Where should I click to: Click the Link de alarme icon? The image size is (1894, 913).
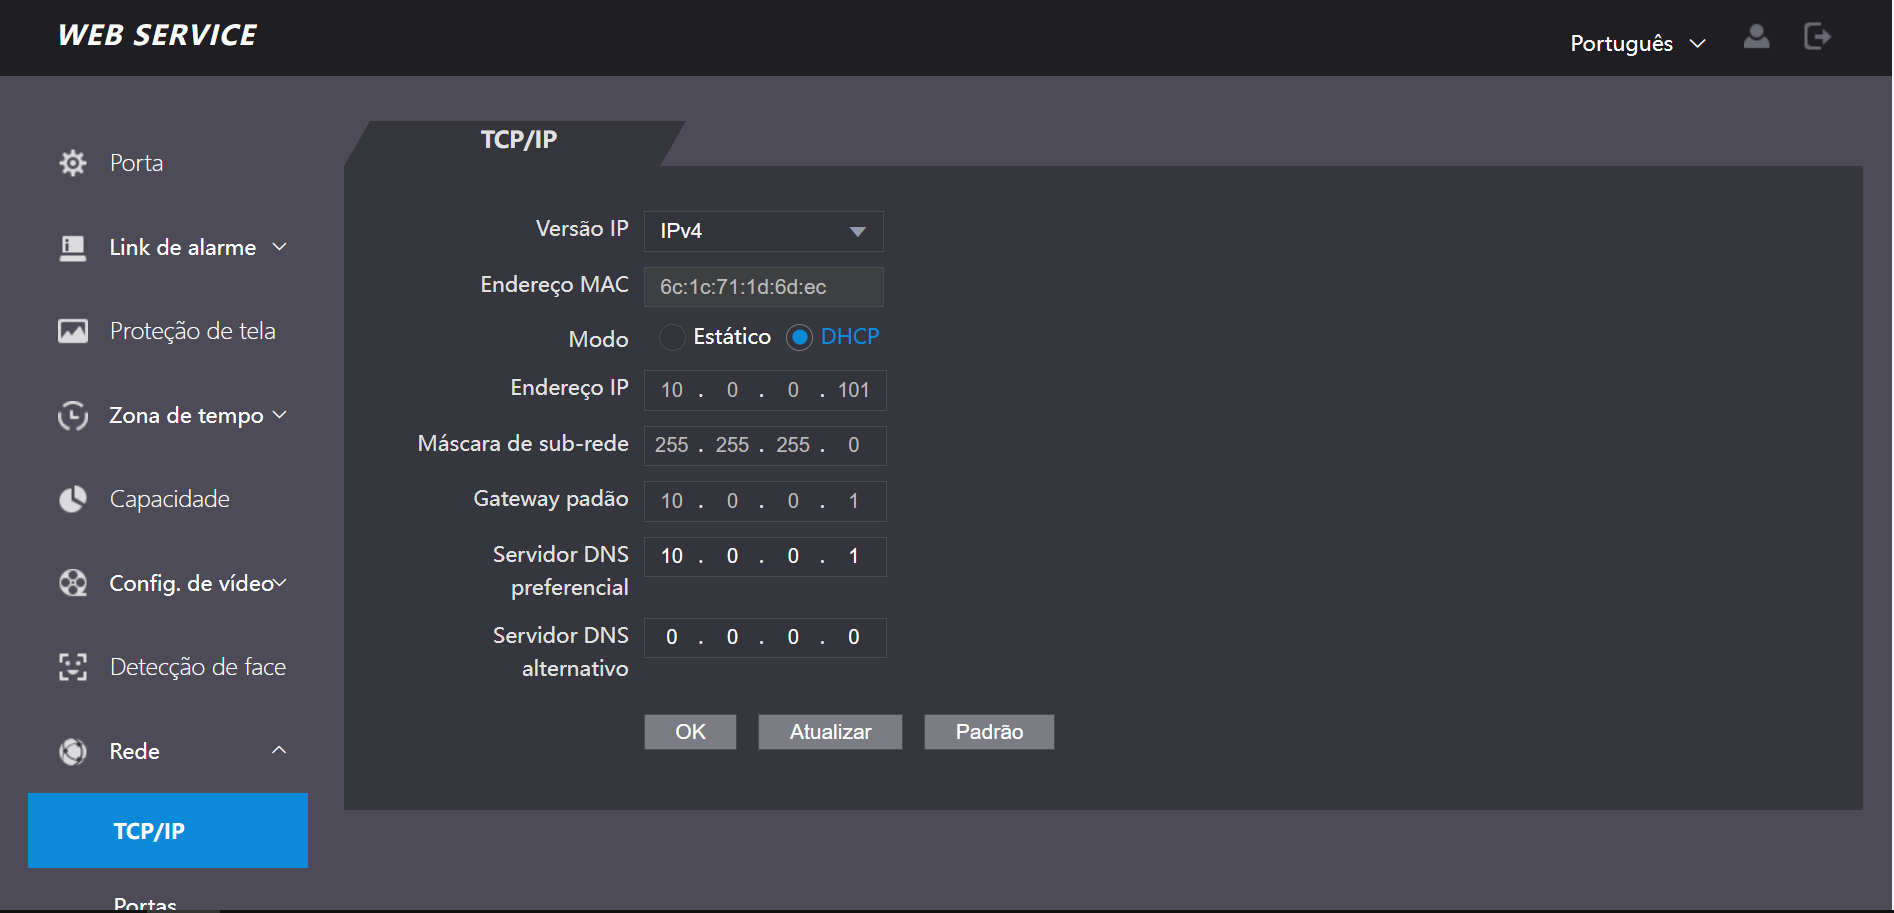point(73,248)
